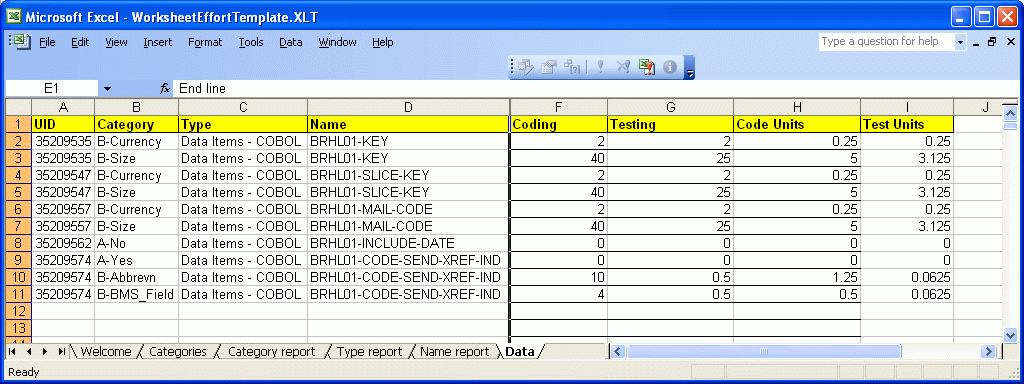1024x384 pixels.
Task: Click the previous sheet tab navigation arrow
Action: (29, 351)
